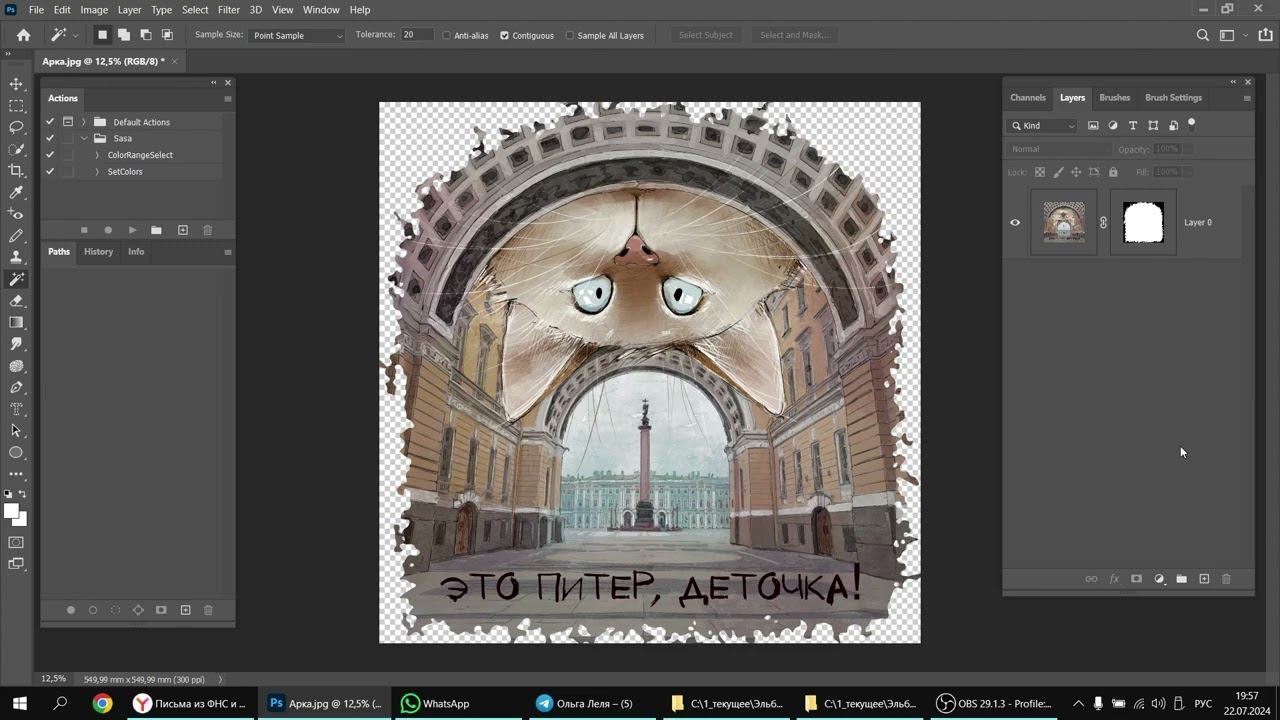Choose Add to selection mode icon
Screen dimensions: 1280x720
pyautogui.click(x=123, y=35)
